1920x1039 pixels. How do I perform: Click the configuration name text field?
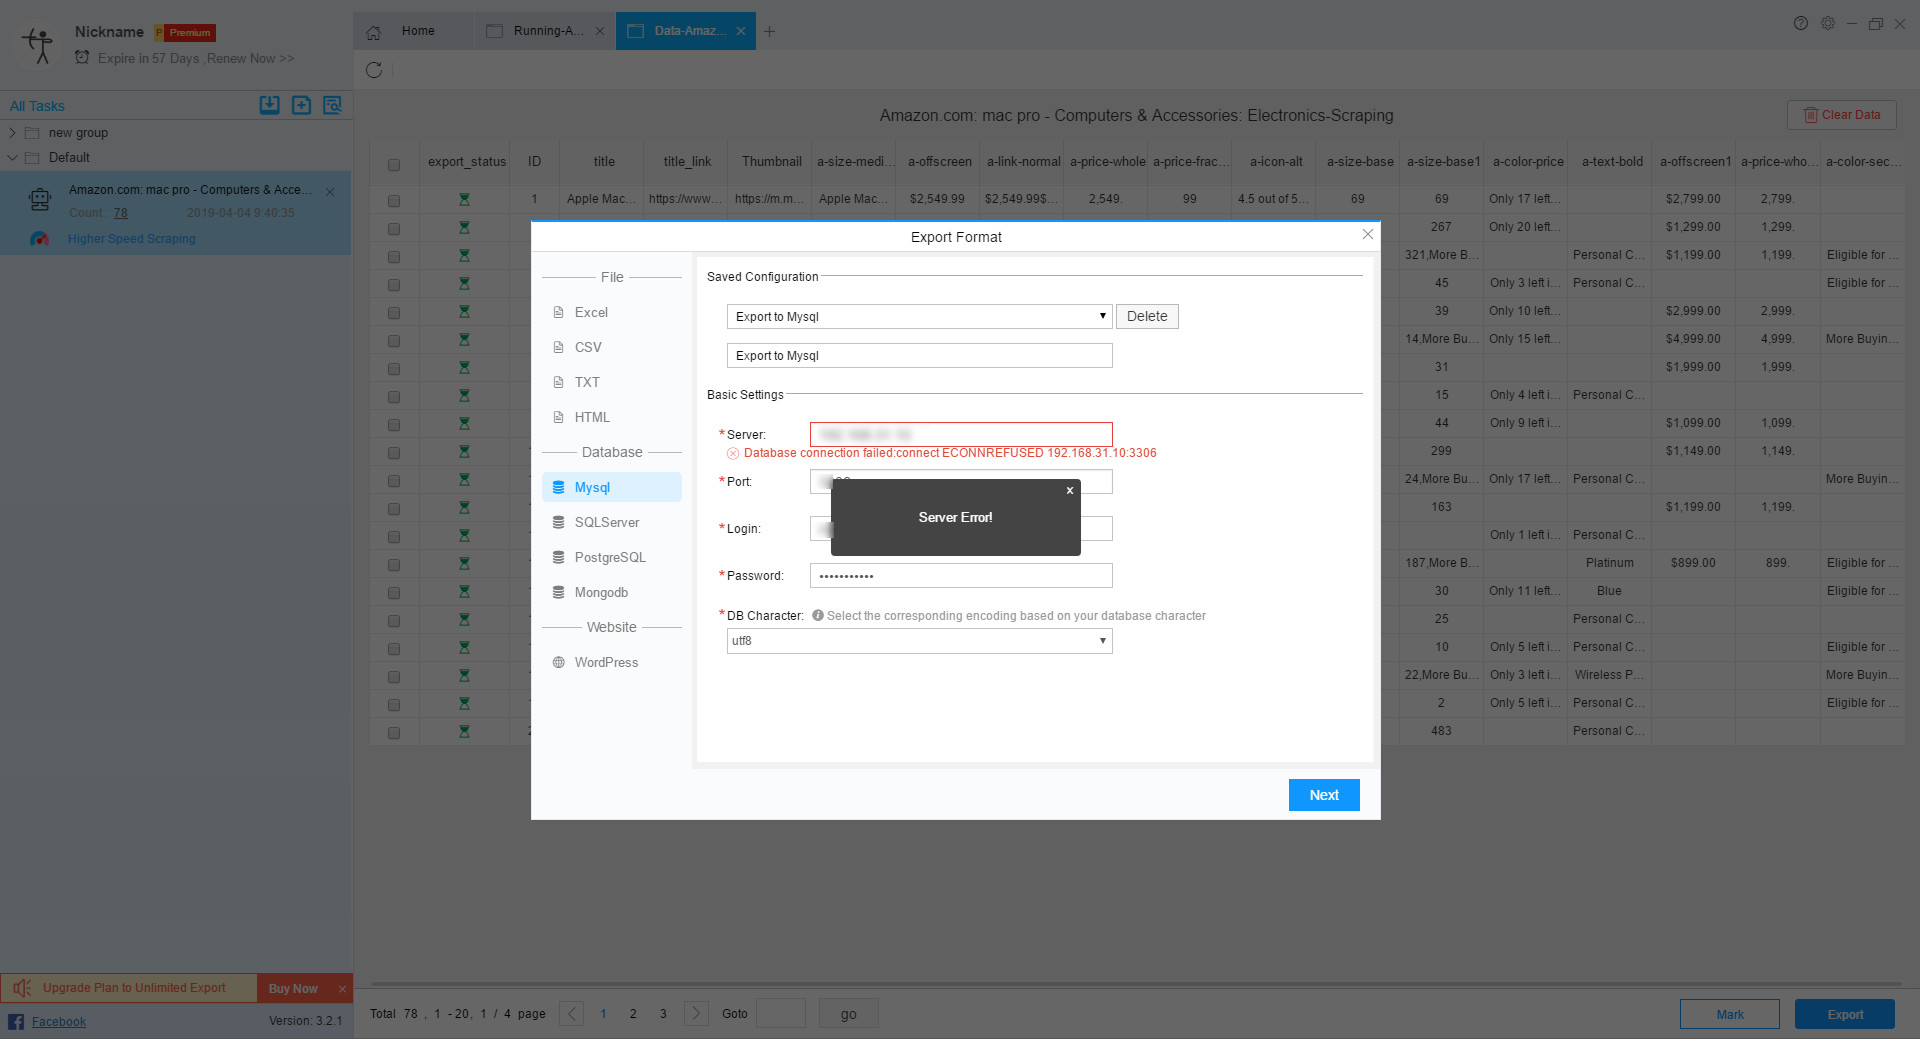(x=919, y=356)
